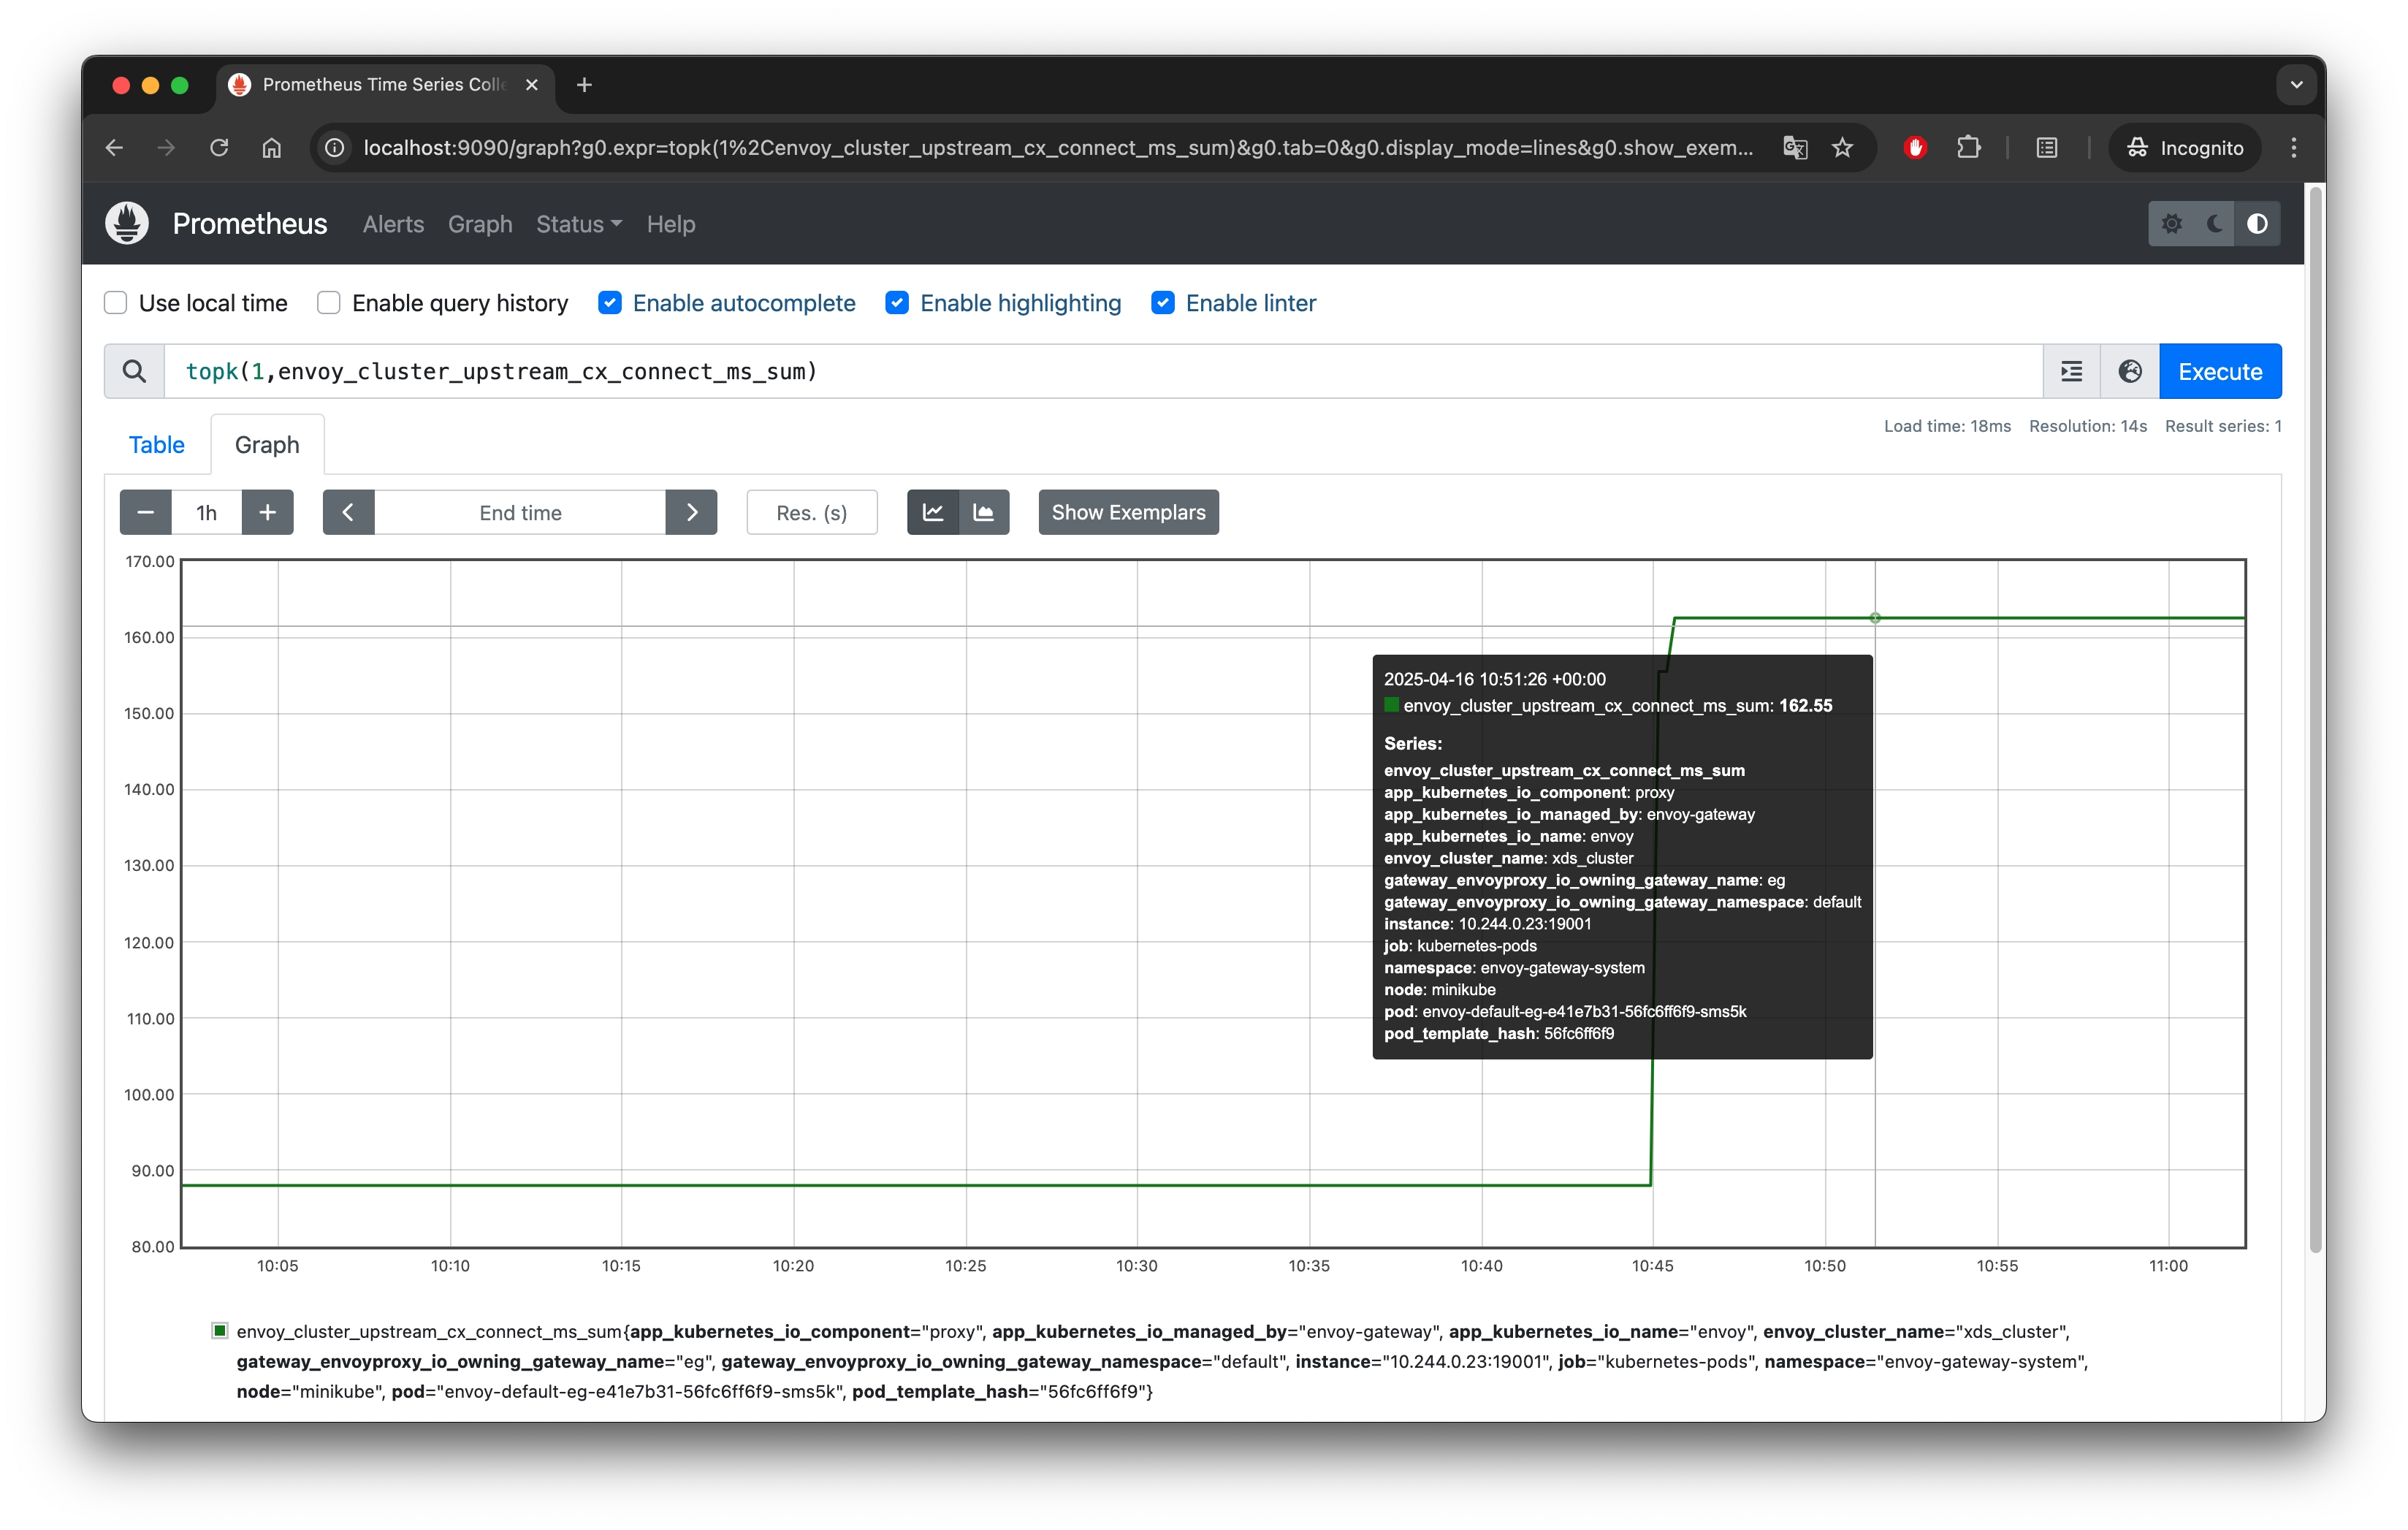Switch to the dark moon theme

[2214, 224]
